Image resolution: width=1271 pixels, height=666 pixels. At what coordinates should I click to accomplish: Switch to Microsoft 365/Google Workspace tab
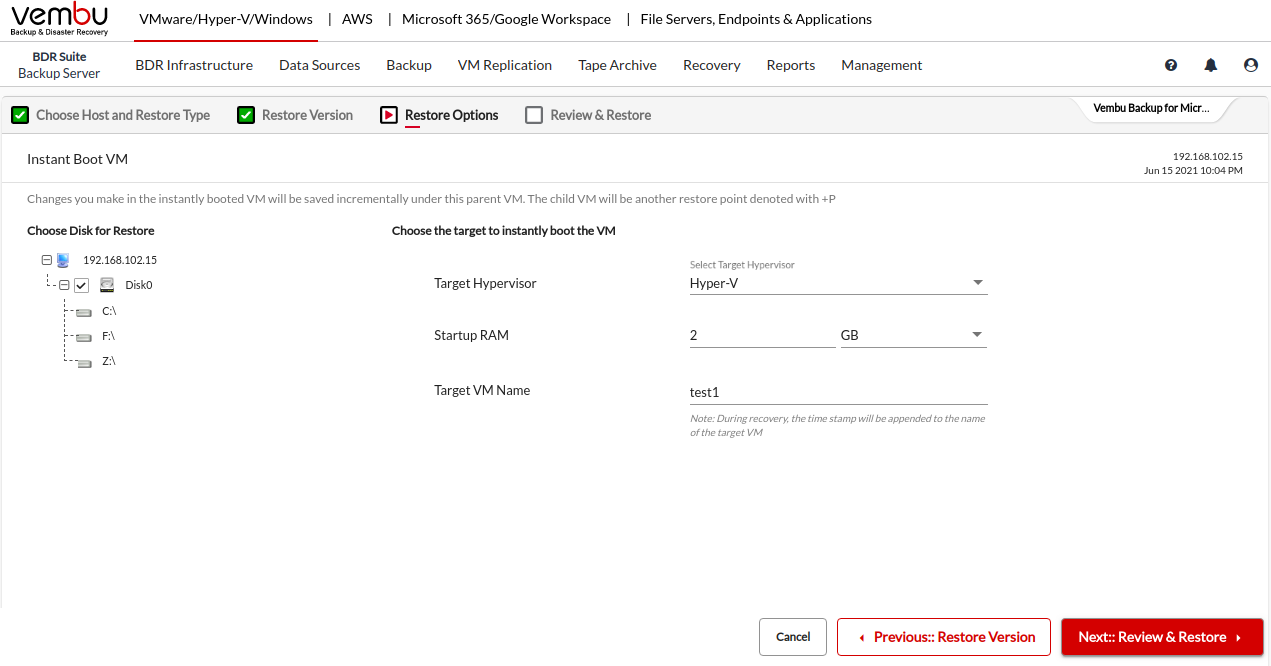pyautogui.click(x=506, y=19)
